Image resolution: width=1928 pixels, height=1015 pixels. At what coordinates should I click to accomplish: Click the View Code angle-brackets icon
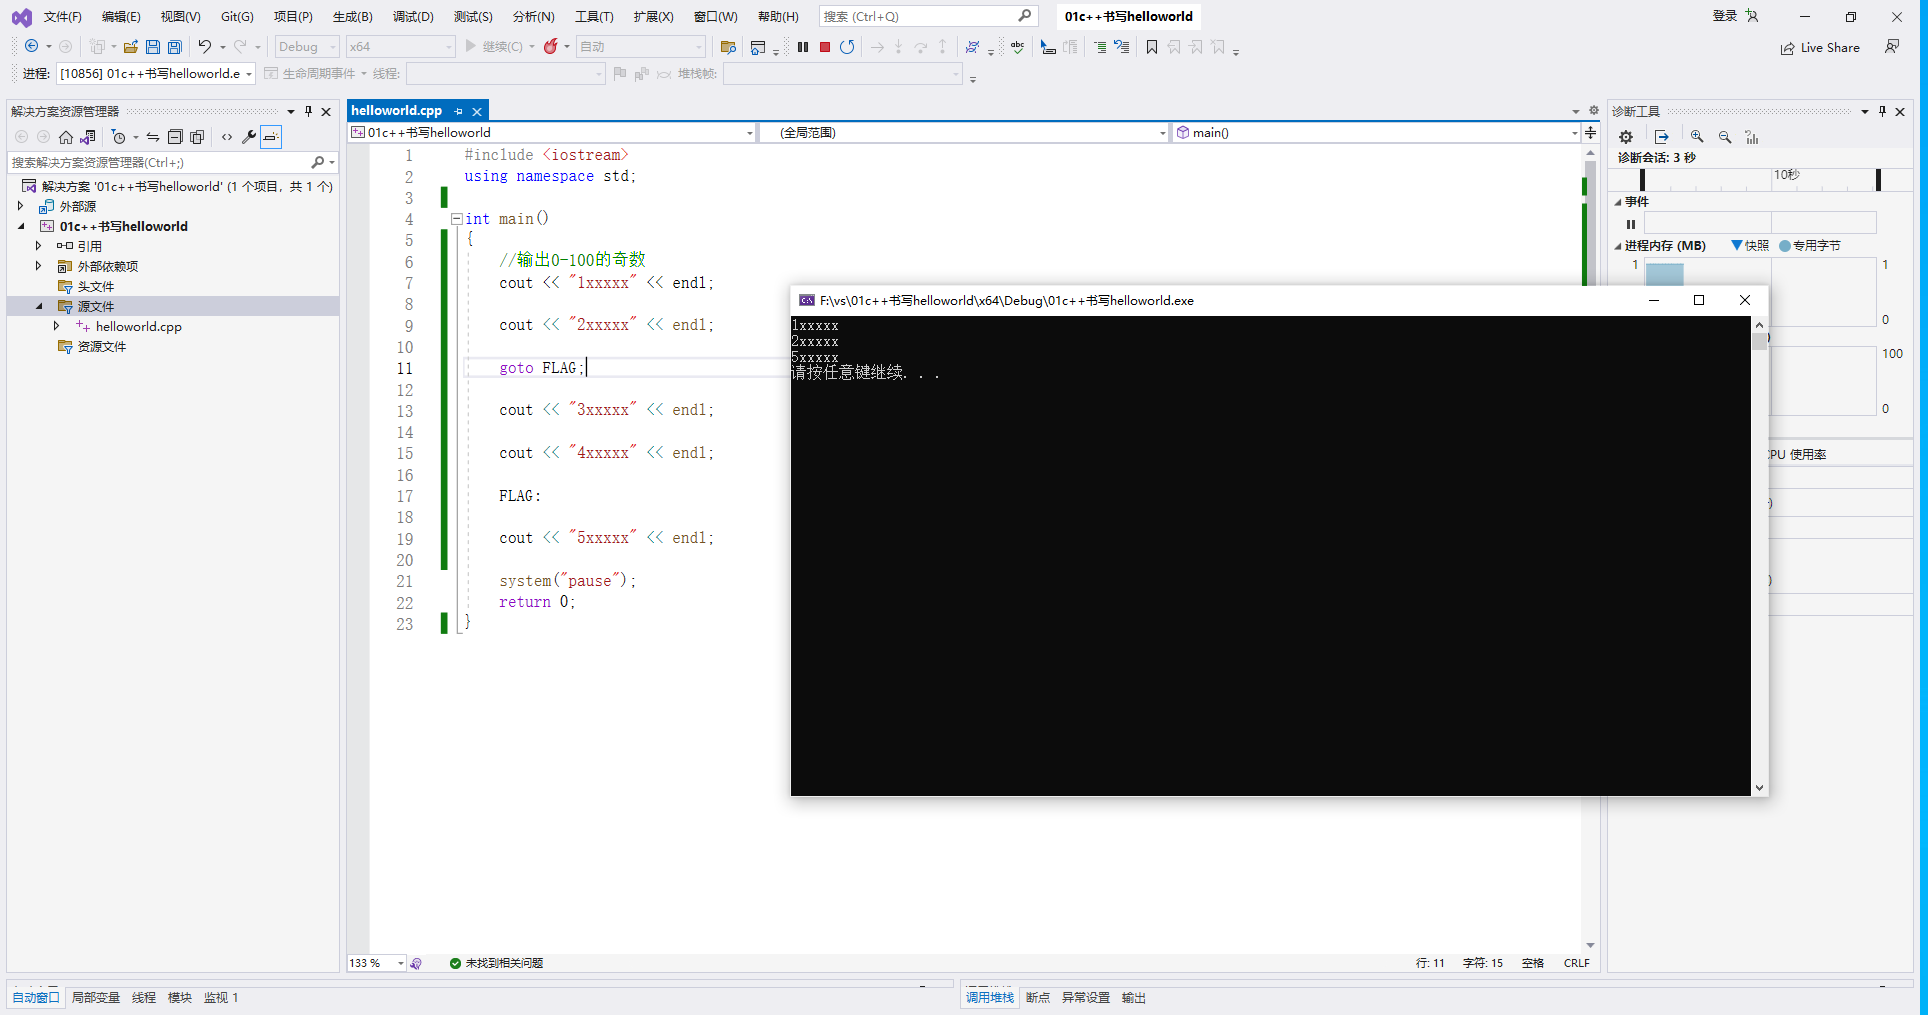227,137
